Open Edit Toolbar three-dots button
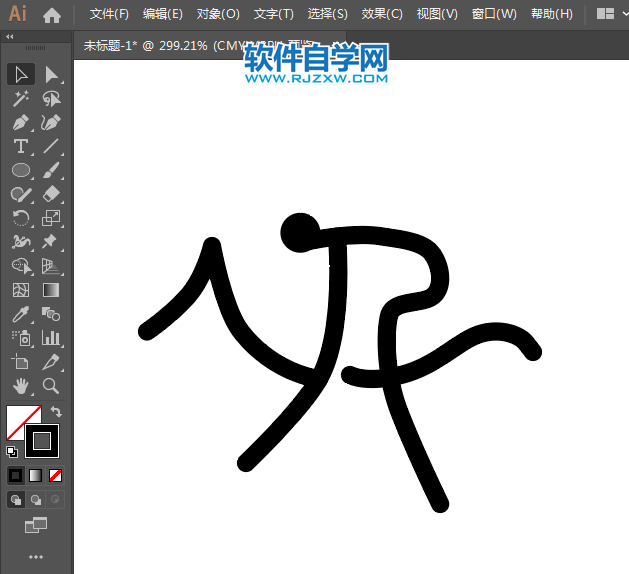Image resolution: width=629 pixels, height=574 pixels. (36, 557)
